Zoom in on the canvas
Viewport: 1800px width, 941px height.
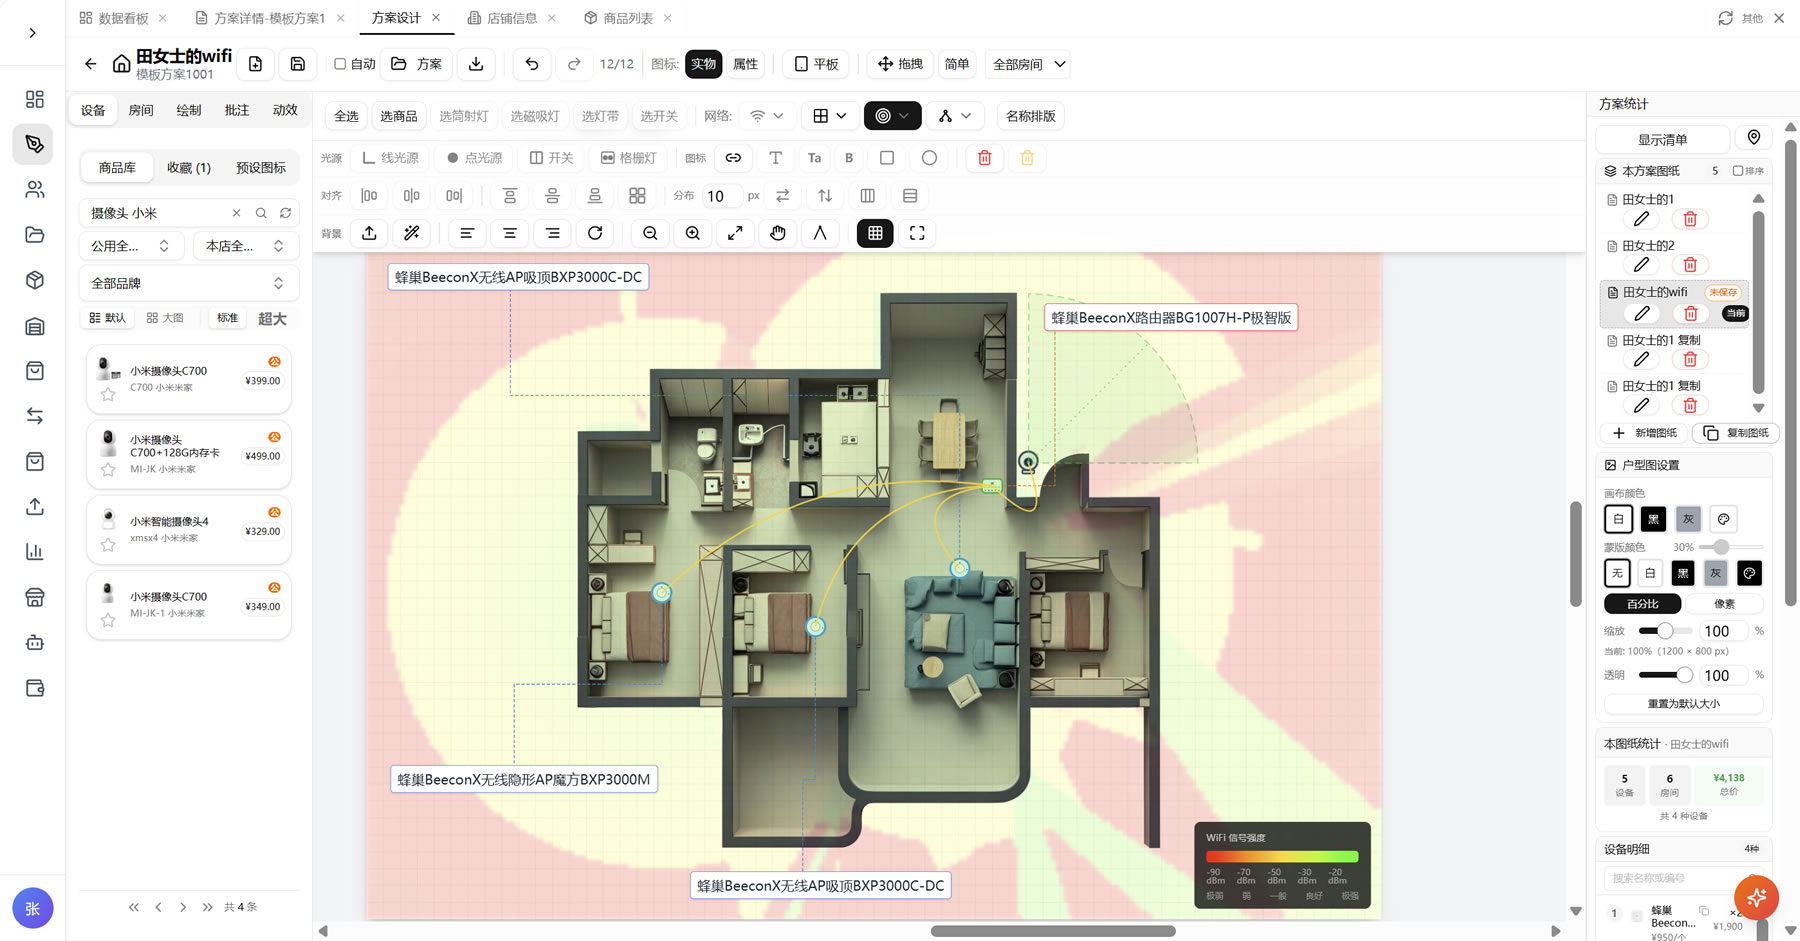(x=692, y=233)
